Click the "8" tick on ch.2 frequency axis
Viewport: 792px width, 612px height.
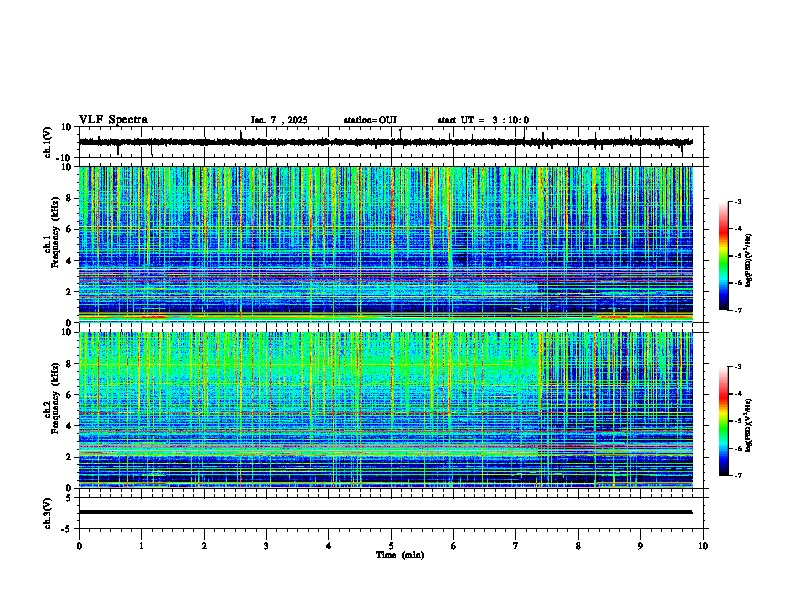[70, 364]
